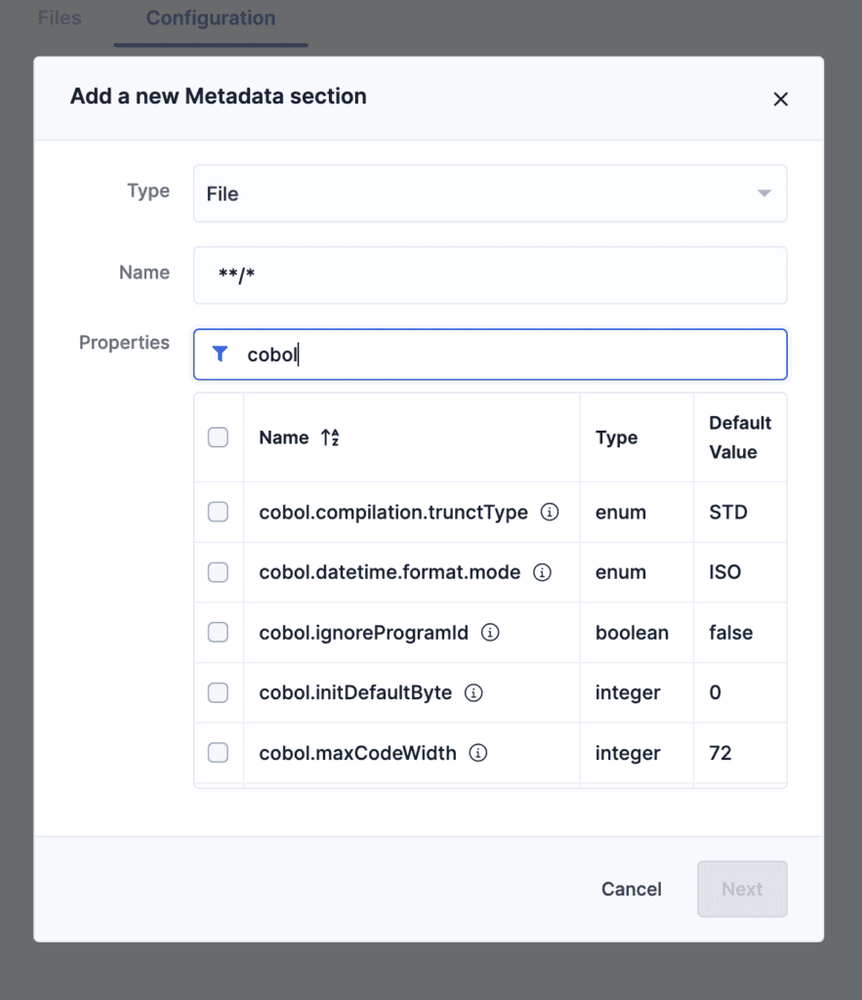Image resolution: width=862 pixels, height=1000 pixels.
Task: Close the Add Metadata section dialog
Action: coord(780,98)
